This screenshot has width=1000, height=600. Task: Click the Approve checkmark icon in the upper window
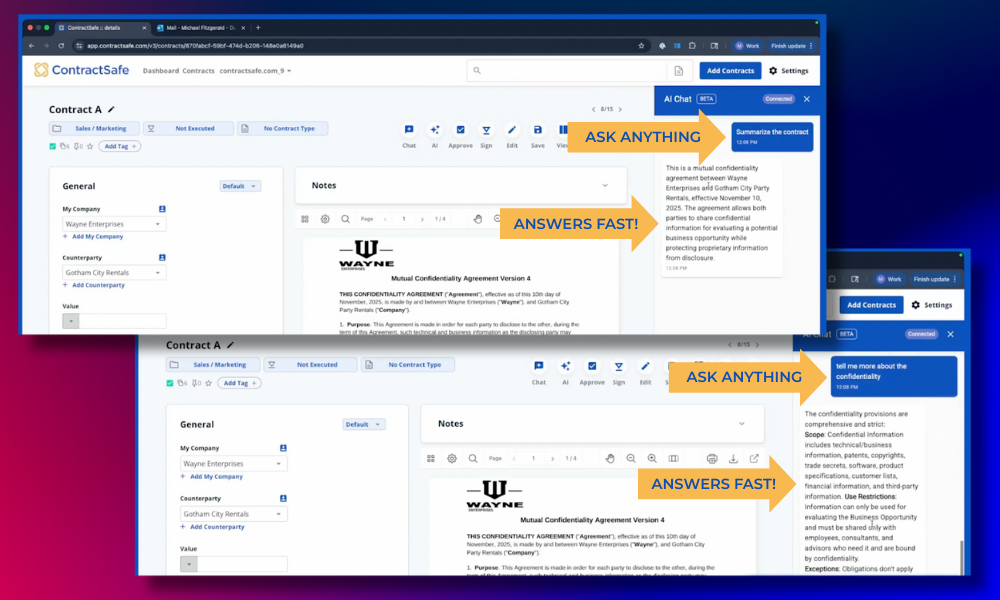pyautogui.click(x=460, y=130)
